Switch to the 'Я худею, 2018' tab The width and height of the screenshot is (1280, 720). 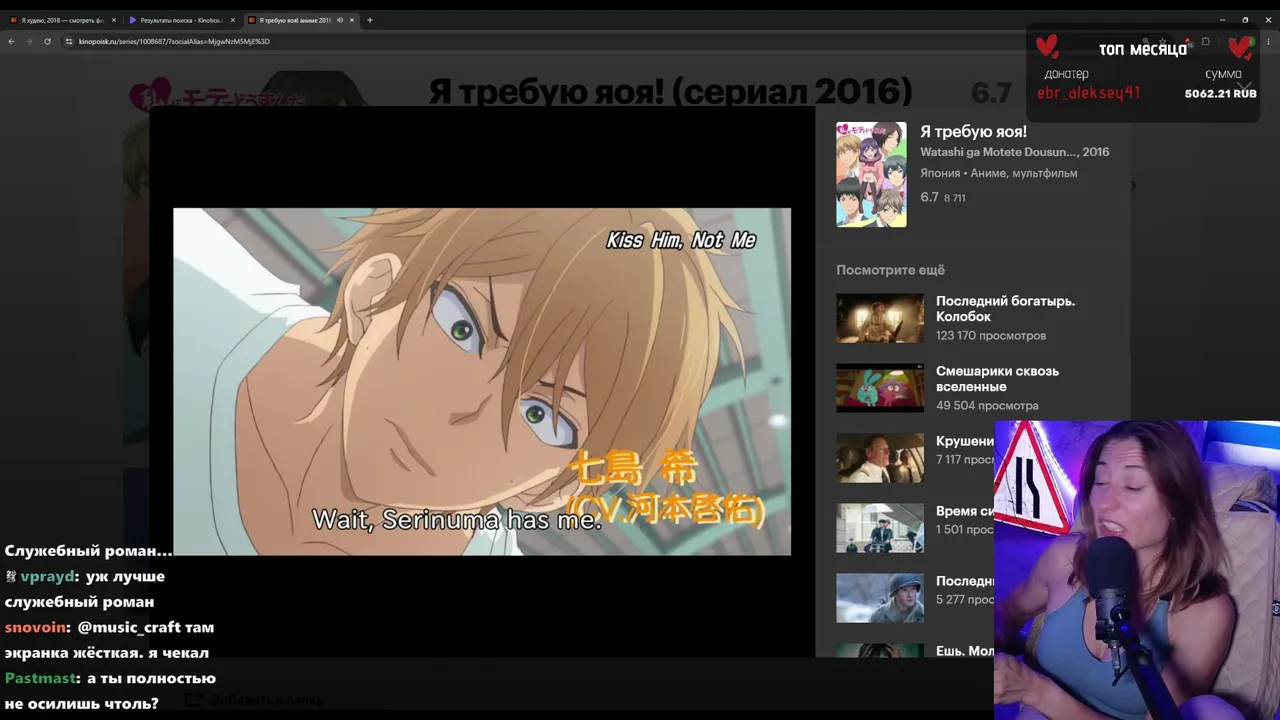coord(62,20)
